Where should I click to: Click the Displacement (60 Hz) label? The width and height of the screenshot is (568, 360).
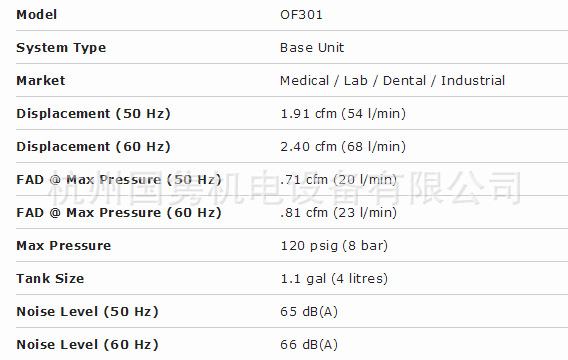pos(93,147)
